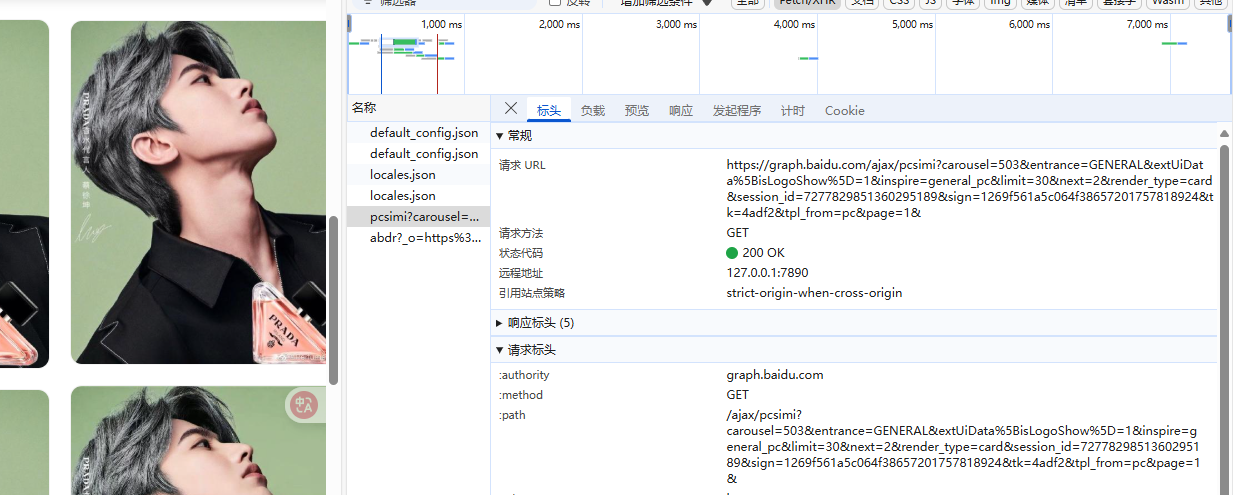Select the pcsimi?carousel= request row
The height and width of the screenshot is (495, 1233).
[x=418, y=217]
